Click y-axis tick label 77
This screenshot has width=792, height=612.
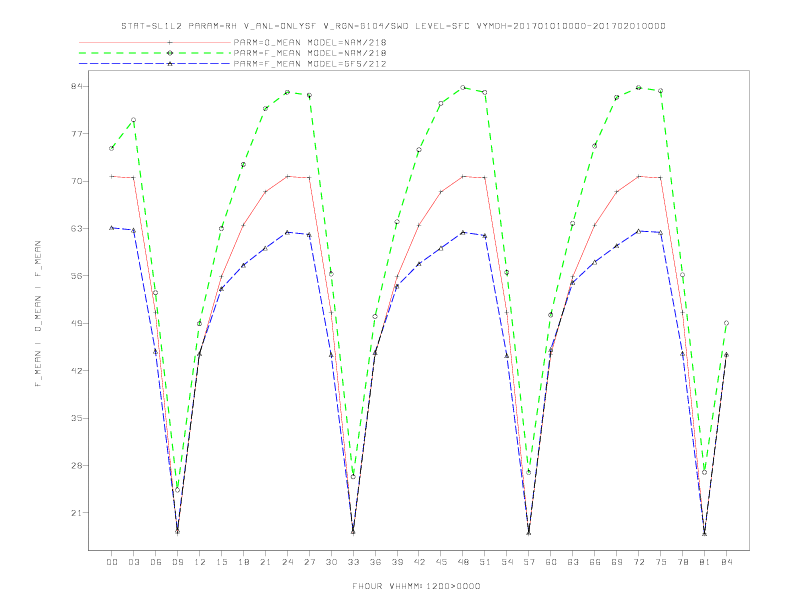coord(76,134)
